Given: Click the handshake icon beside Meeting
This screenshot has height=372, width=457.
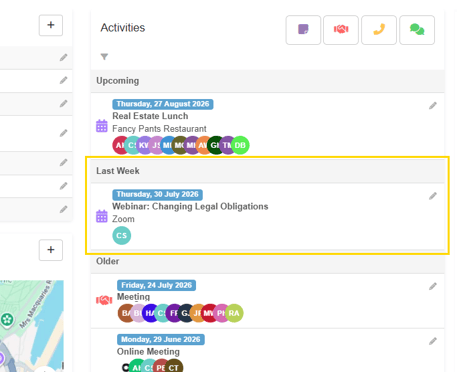Looking at the screenshot, I should coord(104,300).
